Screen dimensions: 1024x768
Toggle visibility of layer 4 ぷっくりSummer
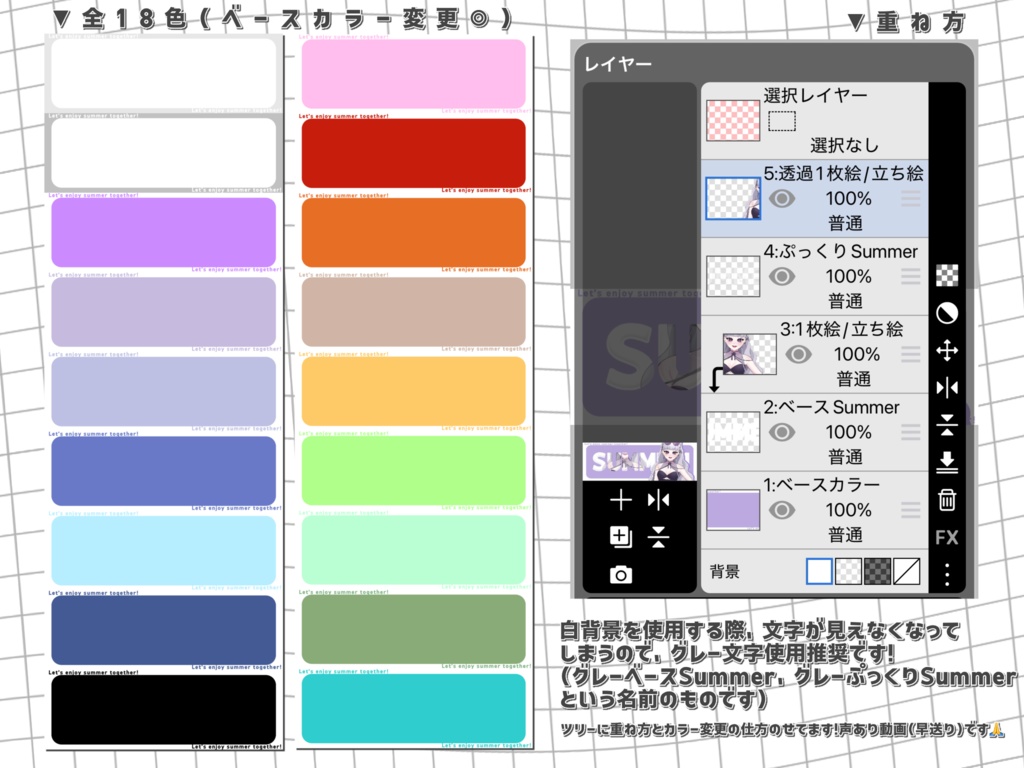coord(782,276)
